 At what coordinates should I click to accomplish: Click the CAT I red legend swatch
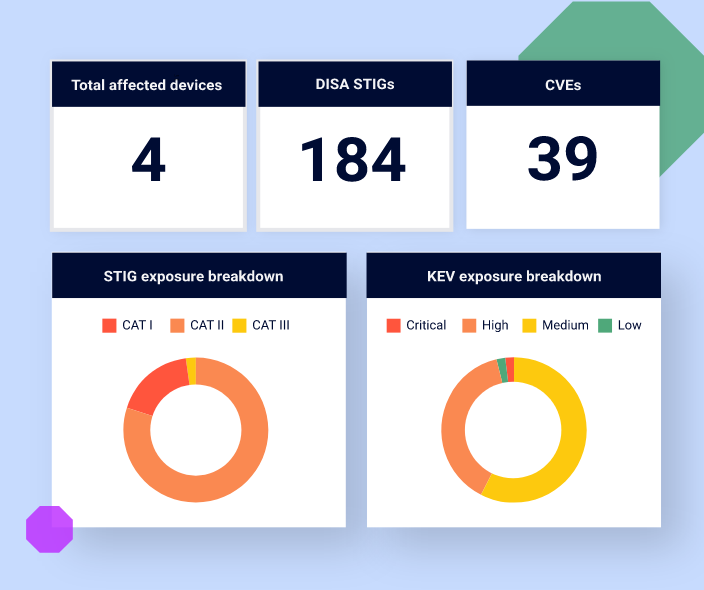coord(109,326)
